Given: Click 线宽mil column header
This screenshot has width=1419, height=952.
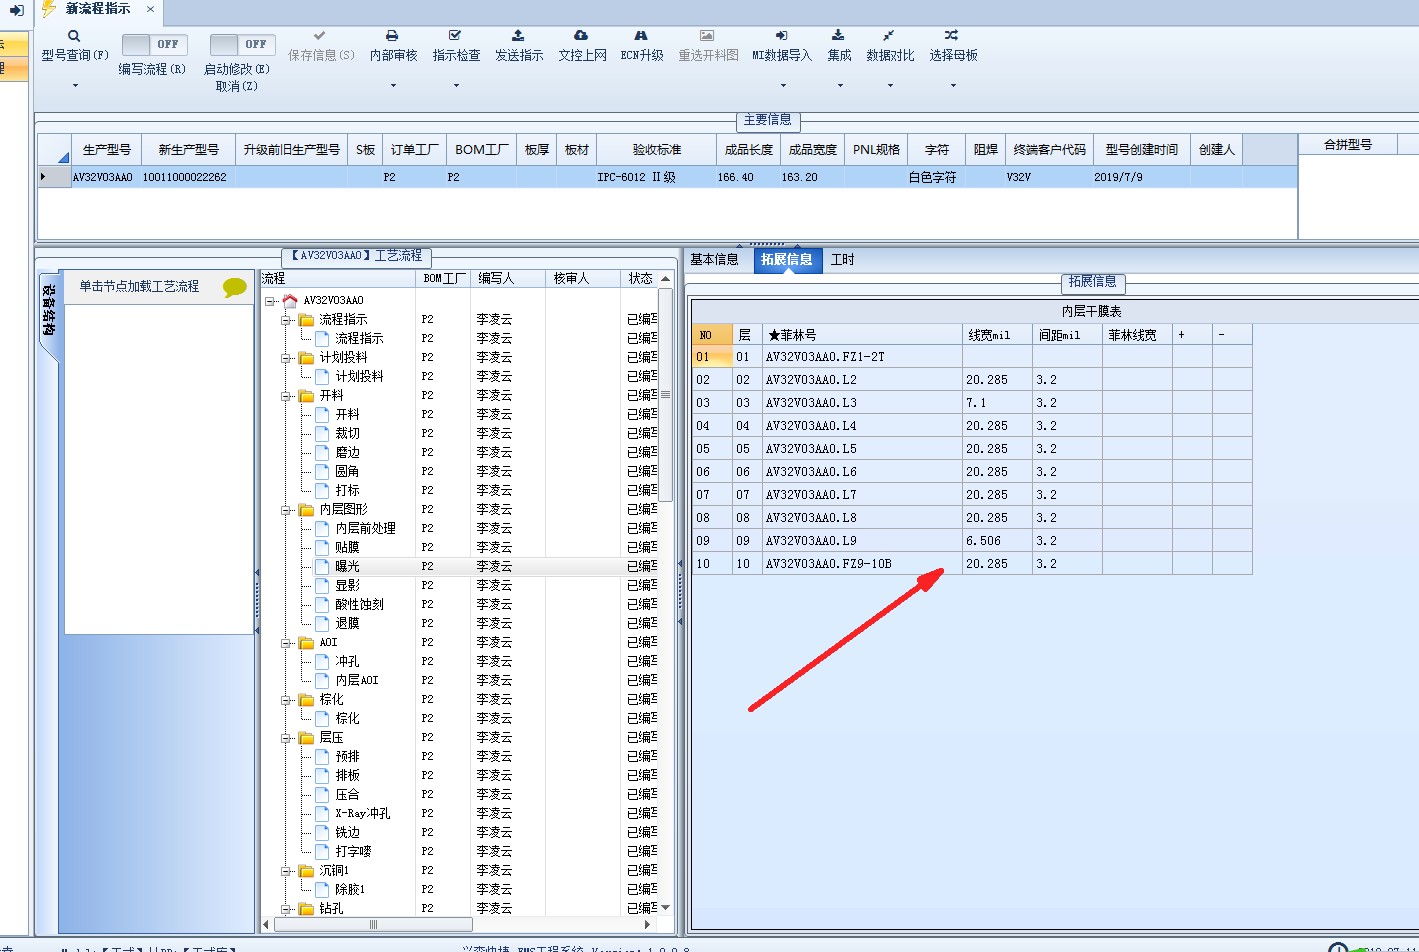Looking at the screenshot, I should [997, 335].
